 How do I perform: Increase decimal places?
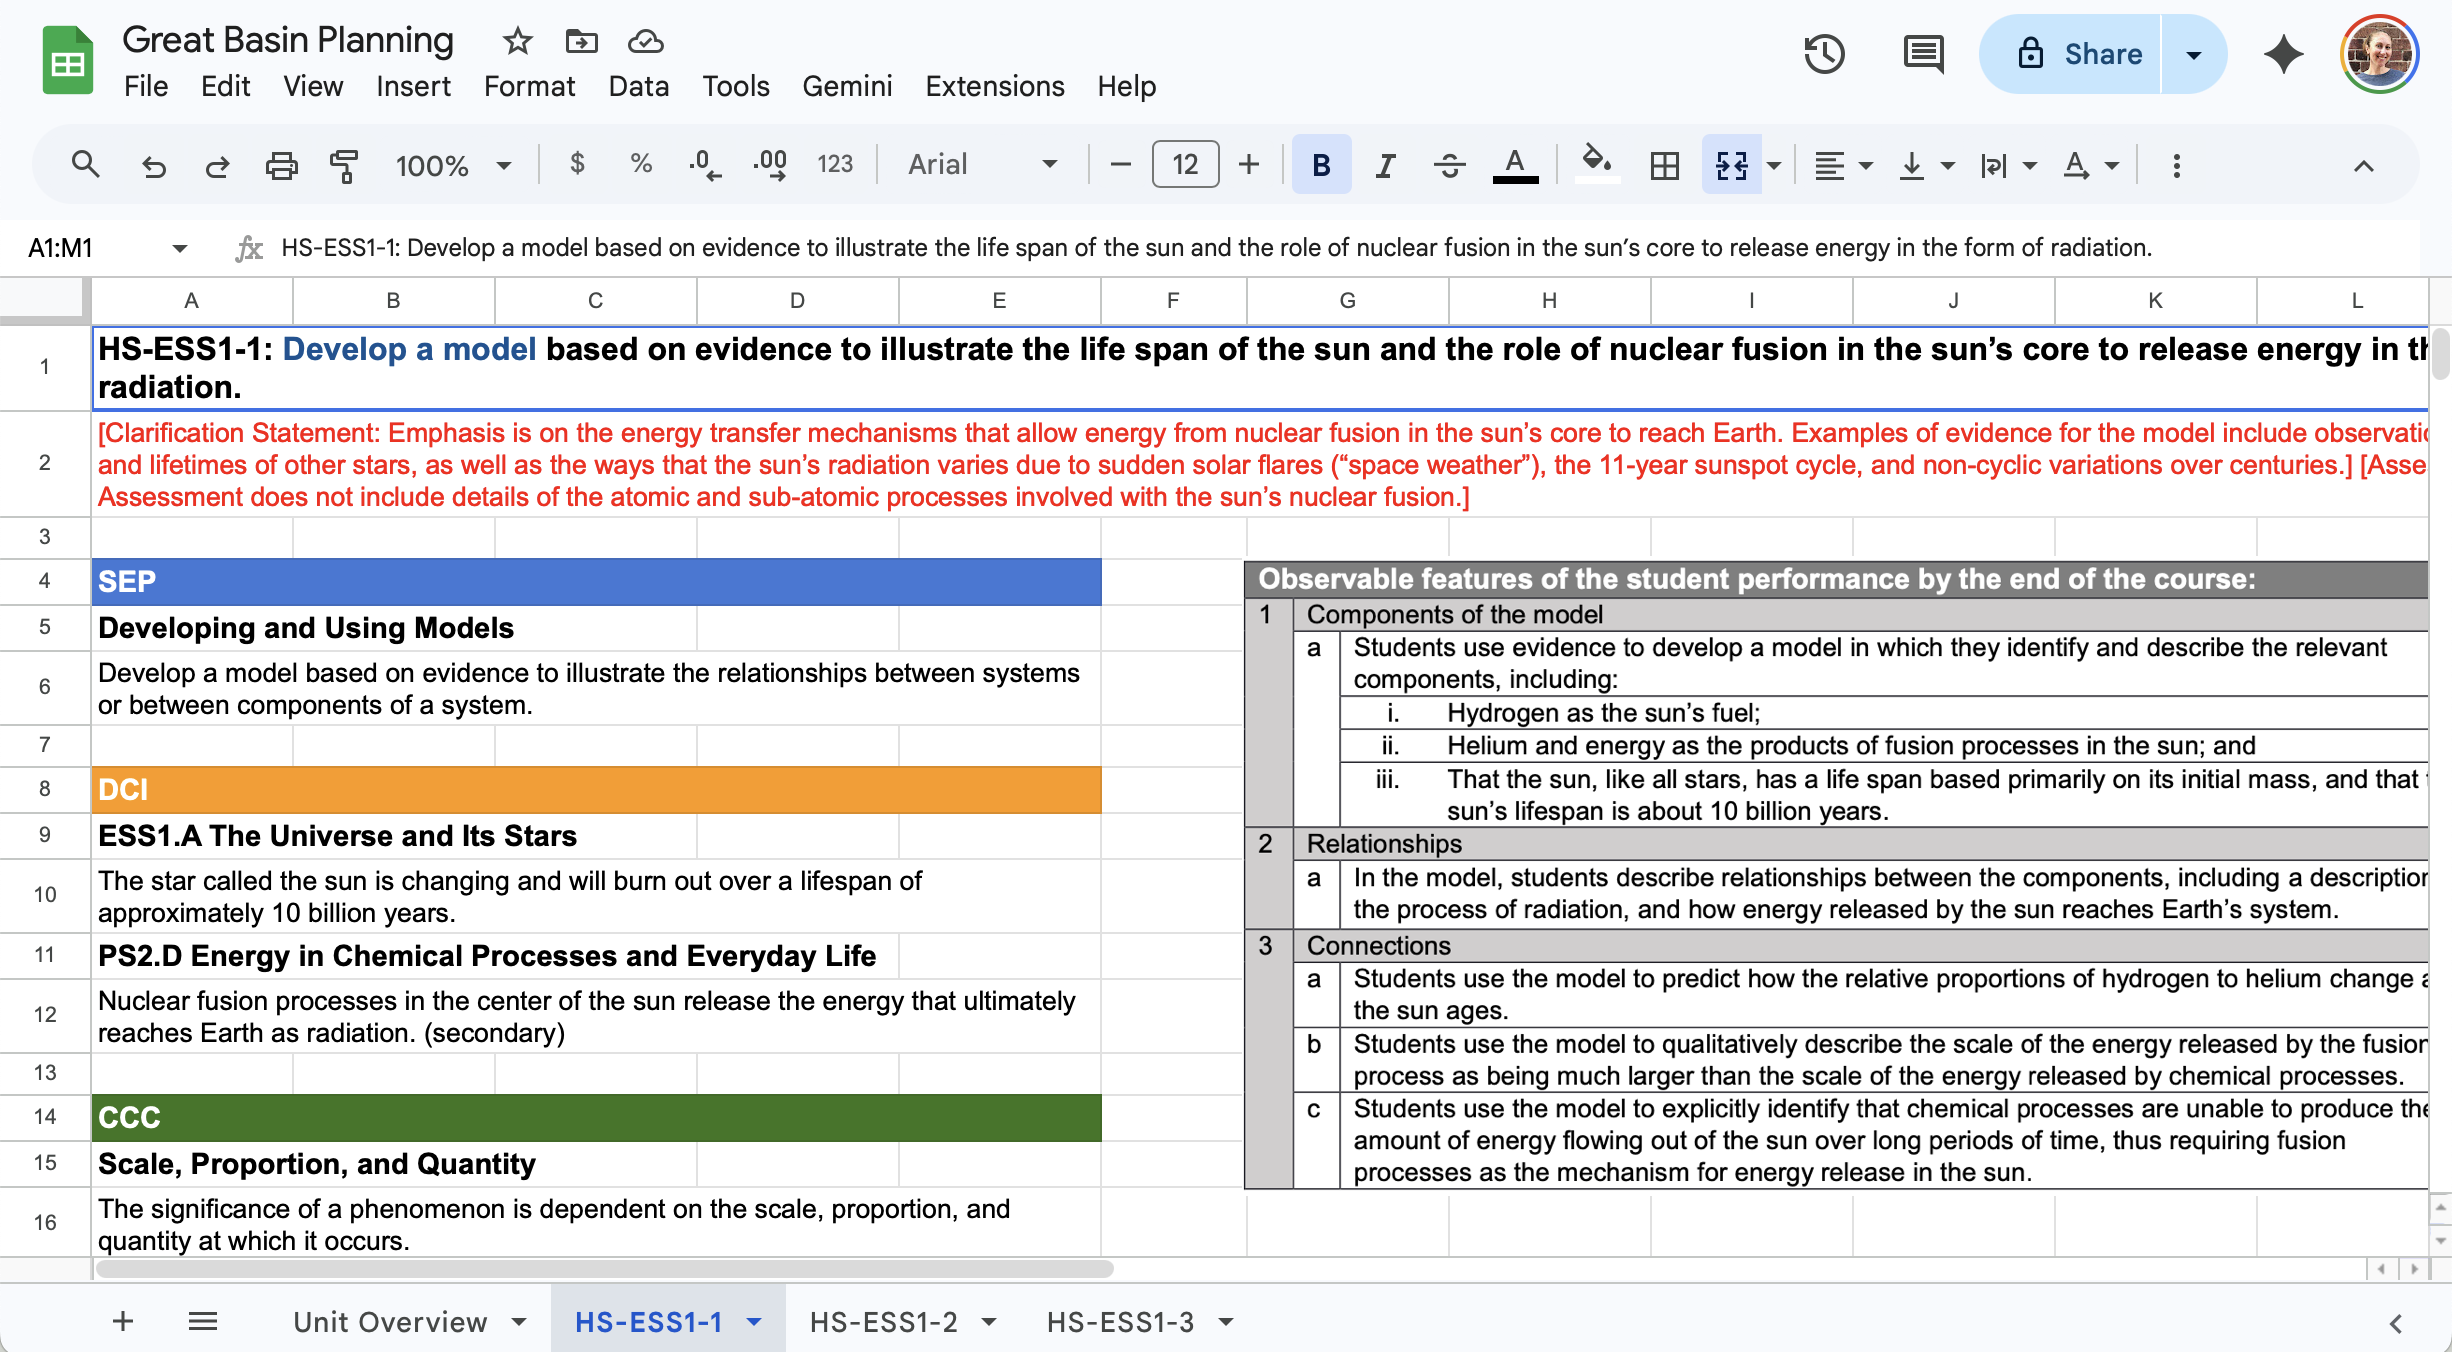click(770, 165)
